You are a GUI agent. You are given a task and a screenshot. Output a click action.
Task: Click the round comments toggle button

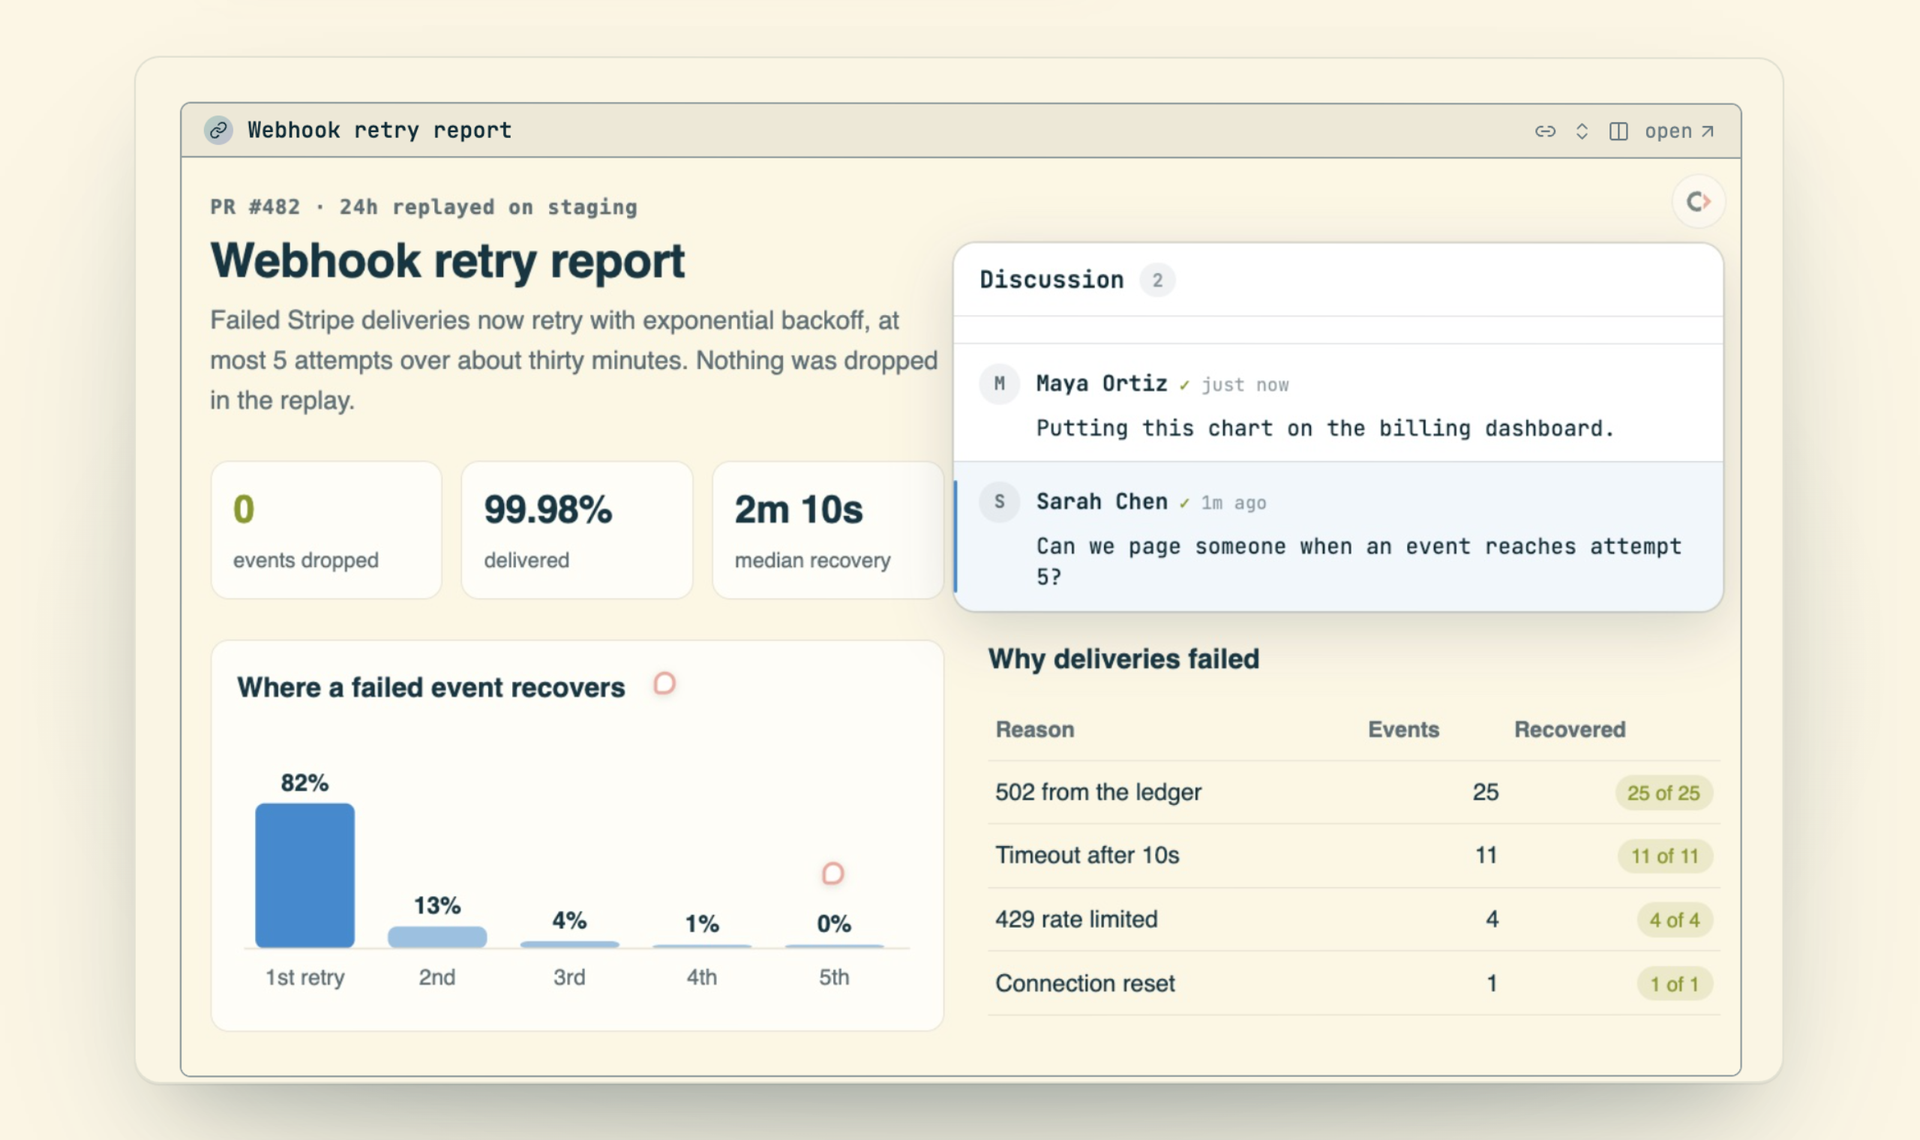click(x=1698, y=202)
